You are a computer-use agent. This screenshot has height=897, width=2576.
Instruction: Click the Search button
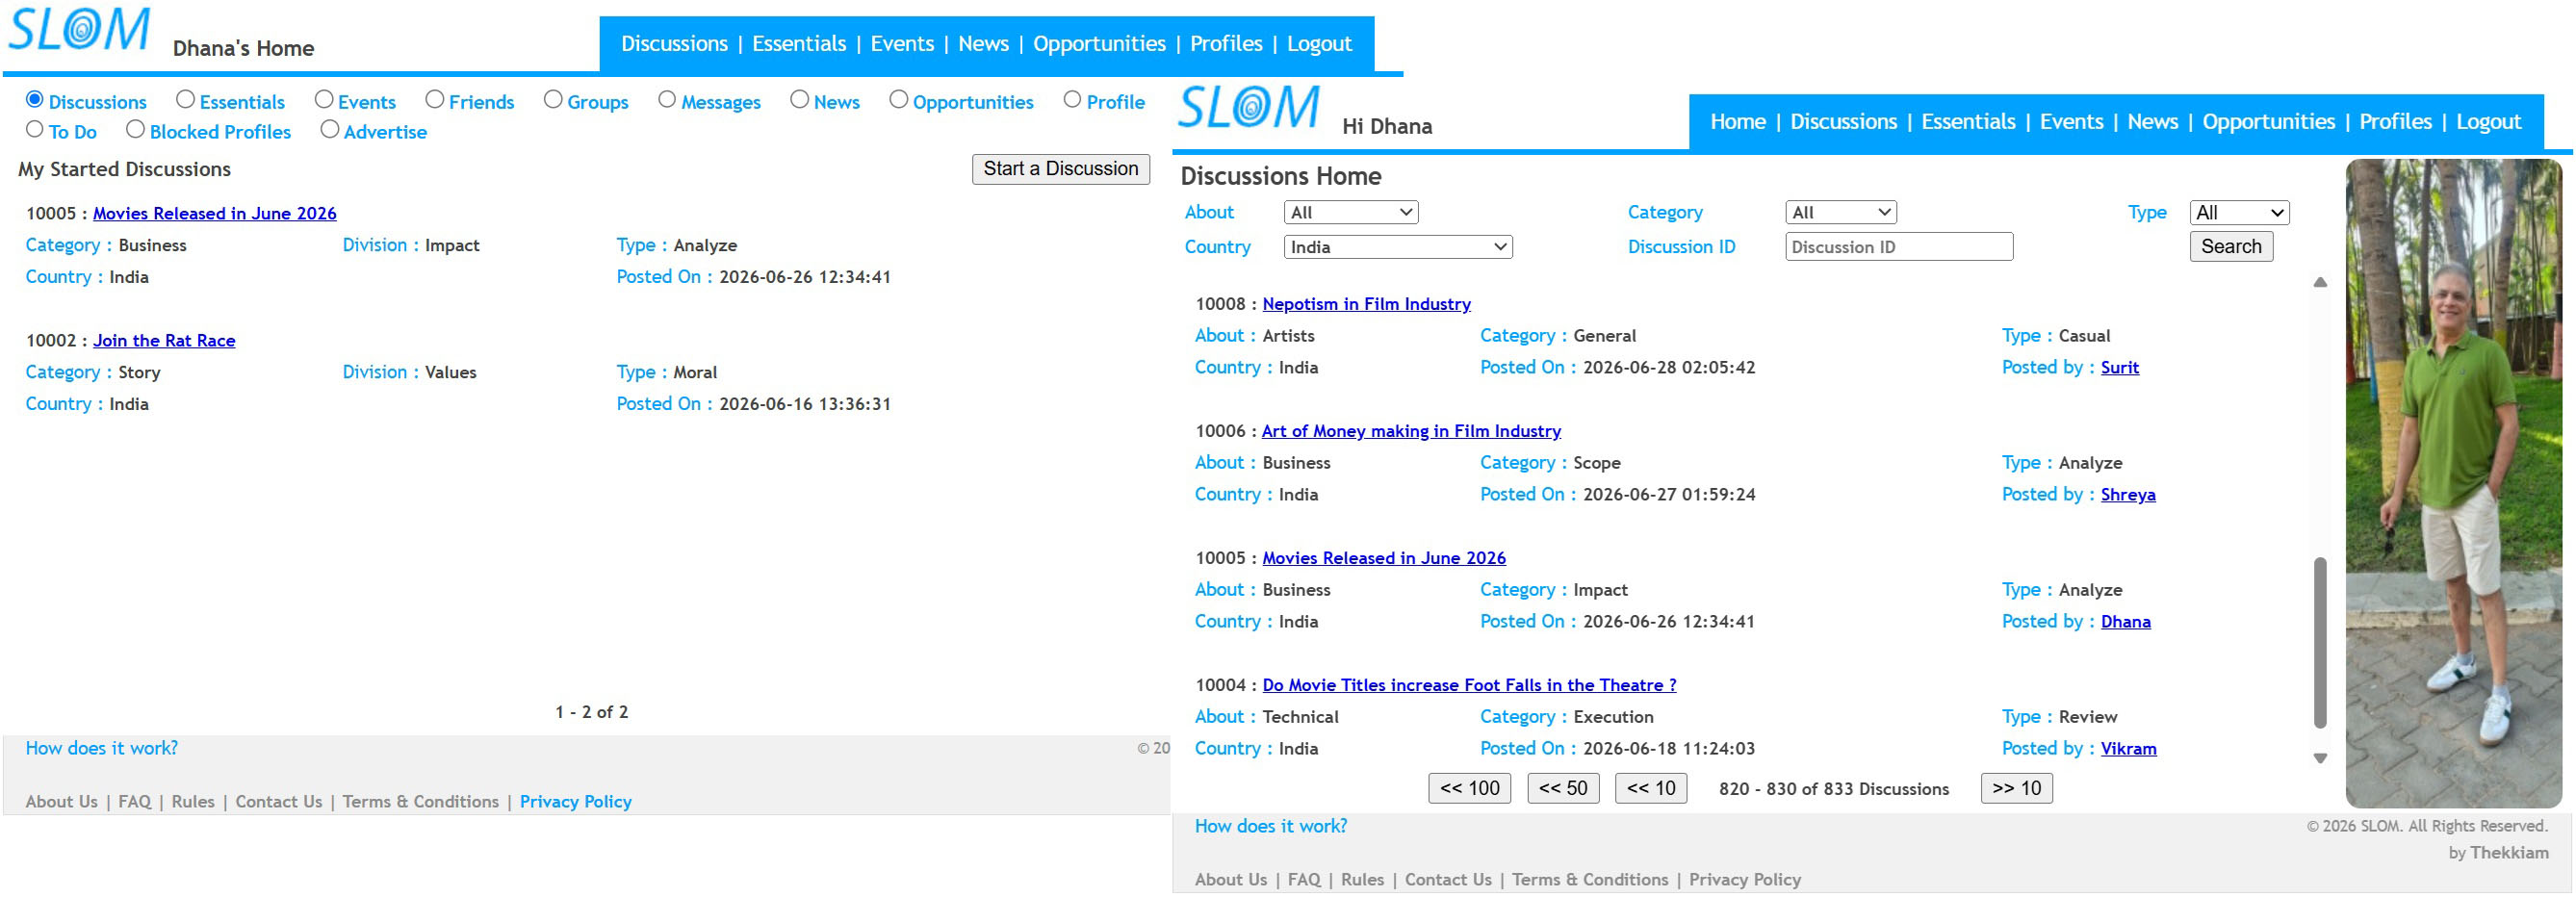[x=2231, y=247]
